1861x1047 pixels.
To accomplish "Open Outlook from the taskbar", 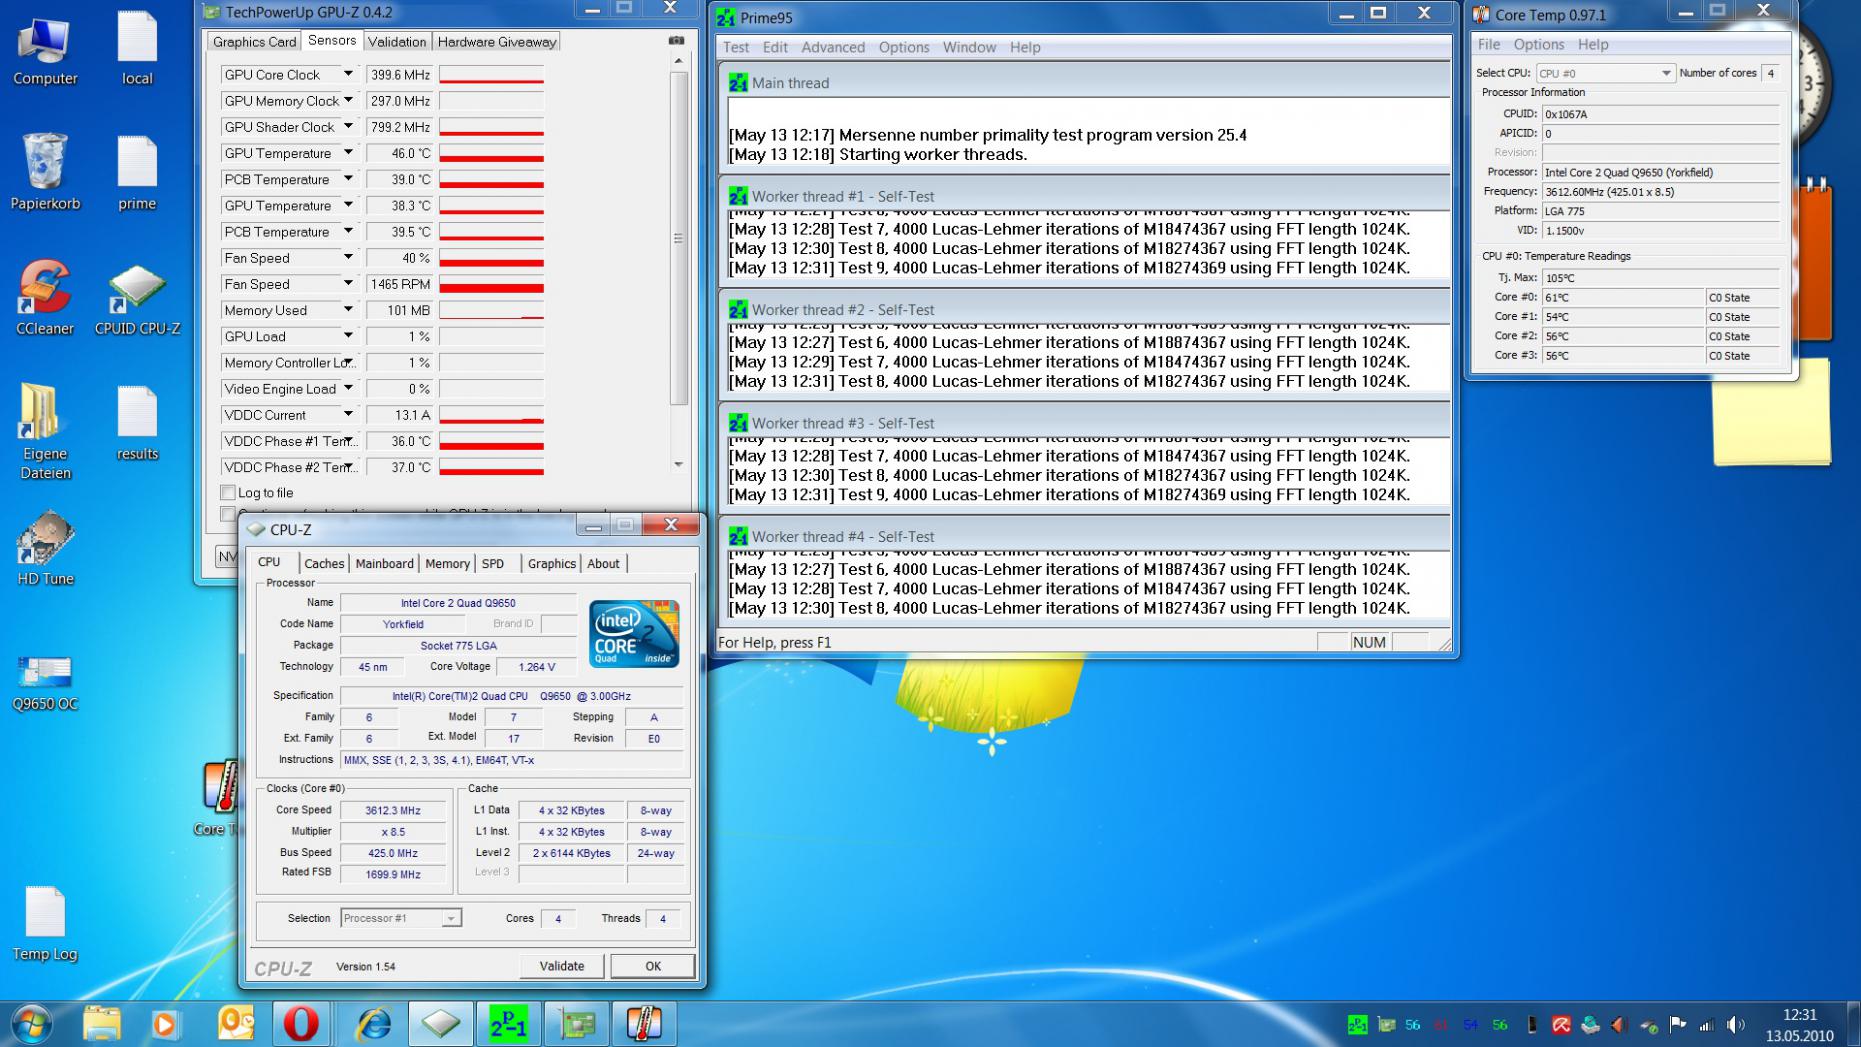I will 236,1024.
